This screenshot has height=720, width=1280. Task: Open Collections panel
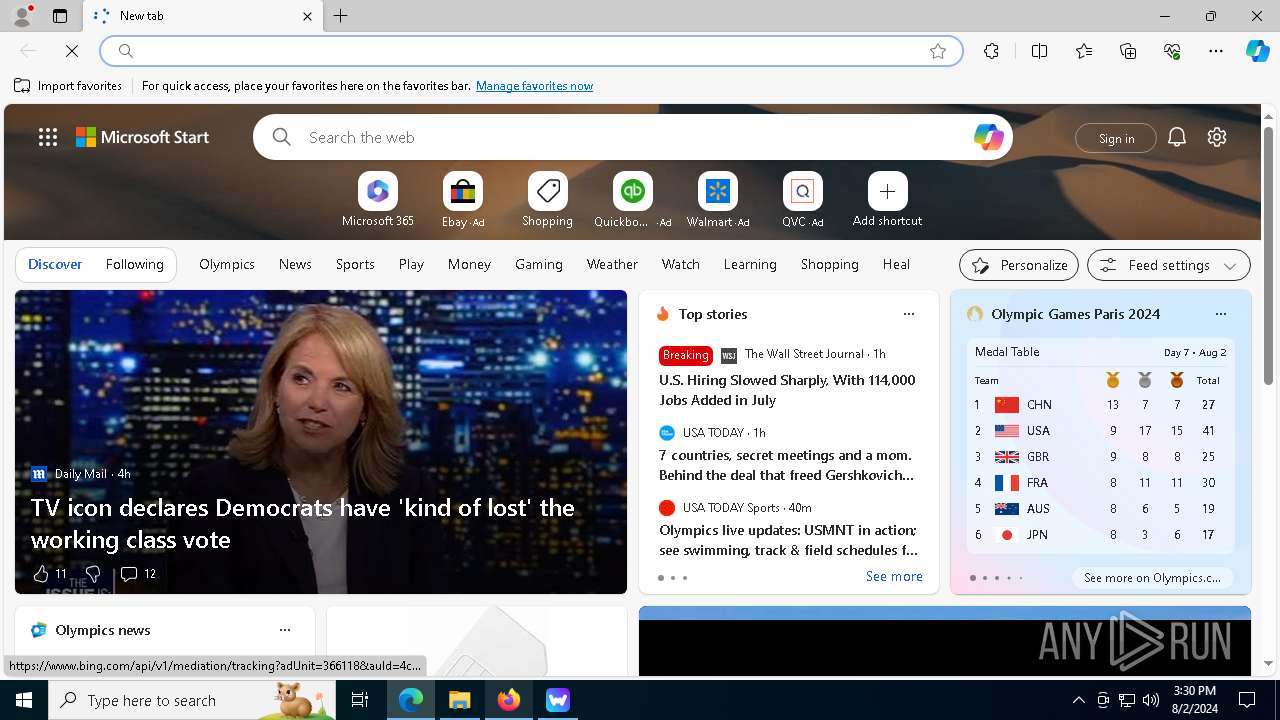click(1128, 51)
